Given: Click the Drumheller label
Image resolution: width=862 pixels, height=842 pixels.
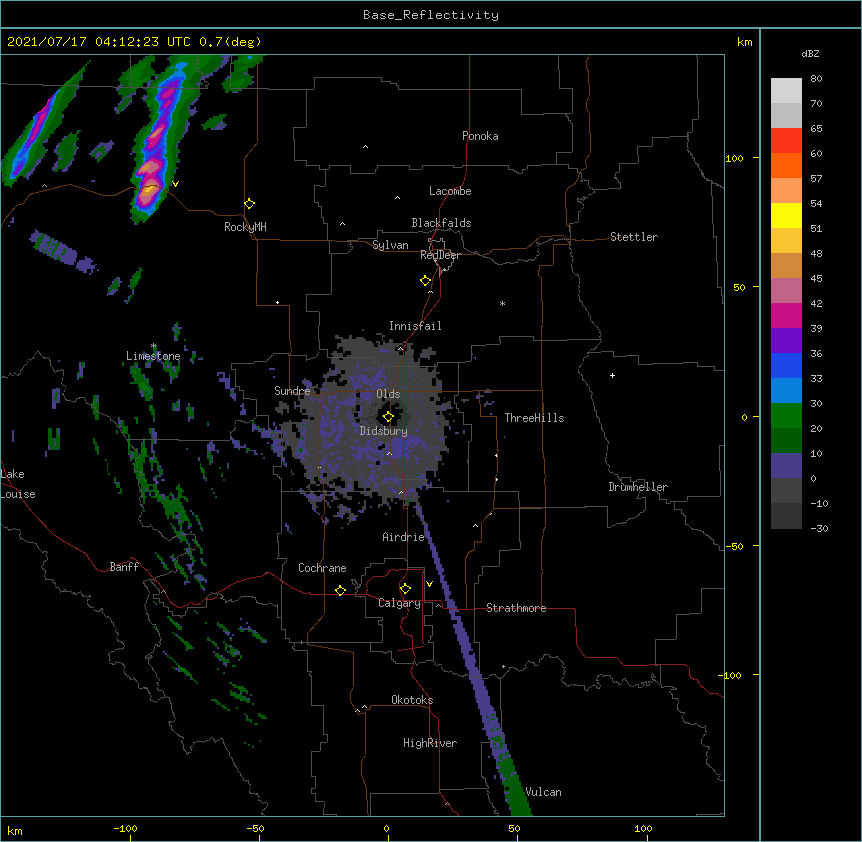Looking at the screenshot, I should tap(638, 487).
